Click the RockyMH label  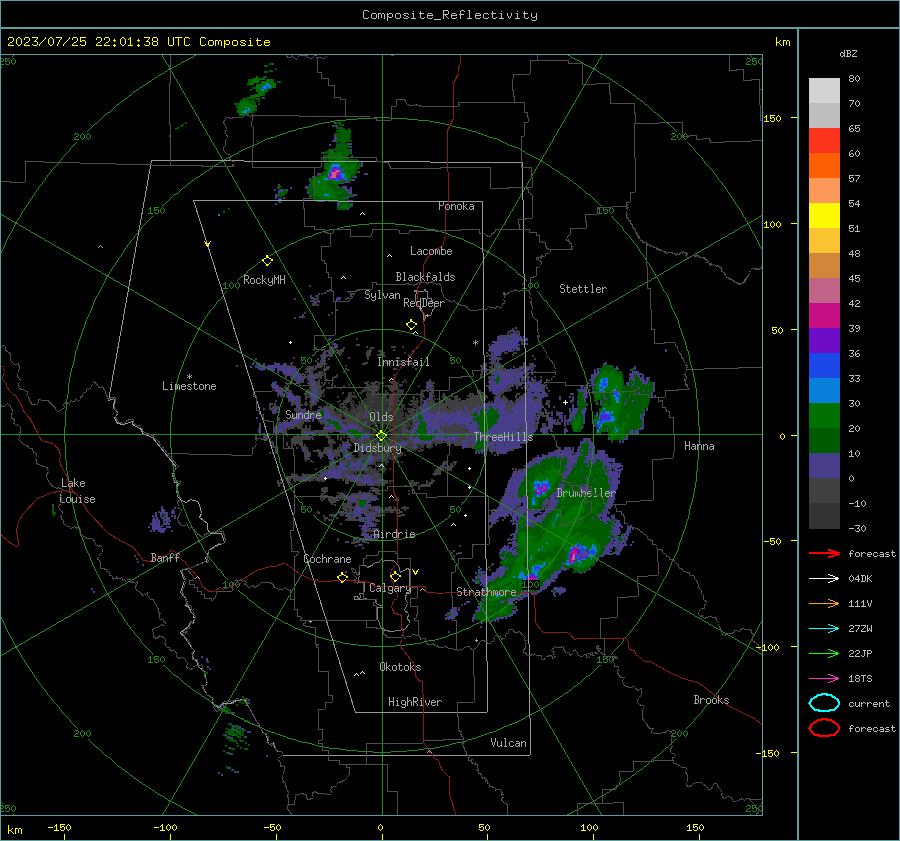pos(264,280)
